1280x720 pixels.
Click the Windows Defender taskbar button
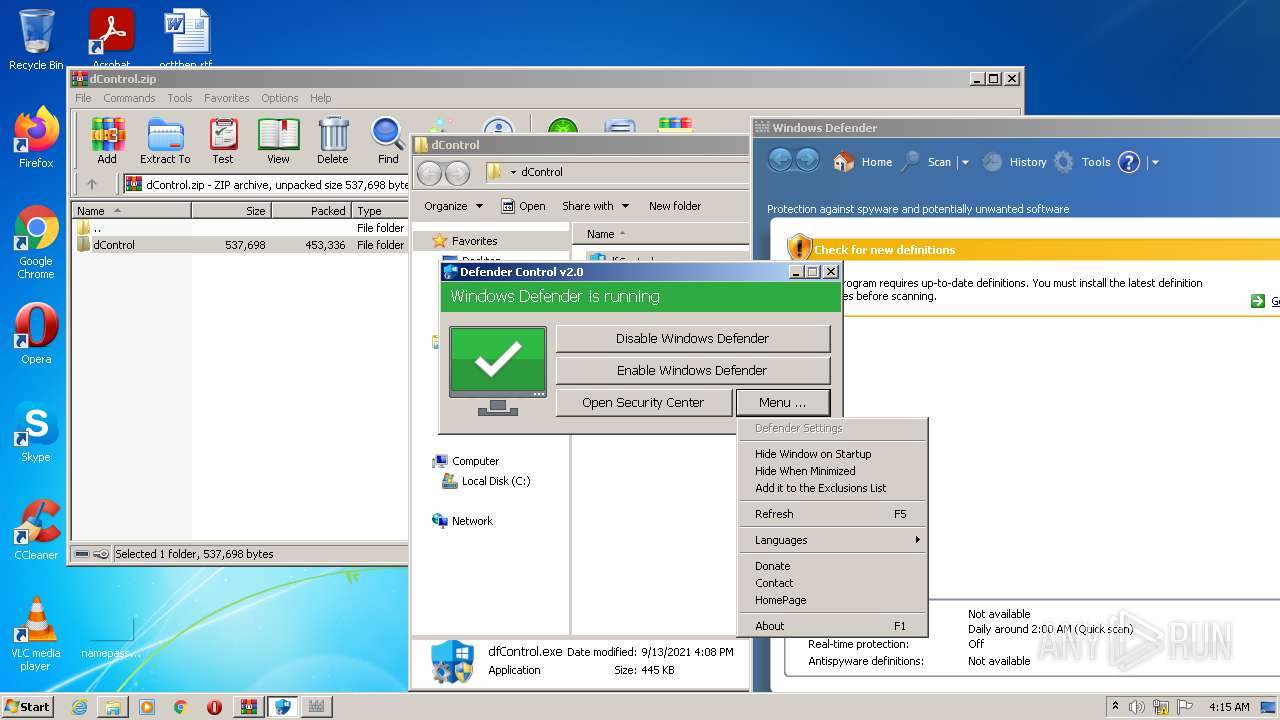click(x=317, y=707)
